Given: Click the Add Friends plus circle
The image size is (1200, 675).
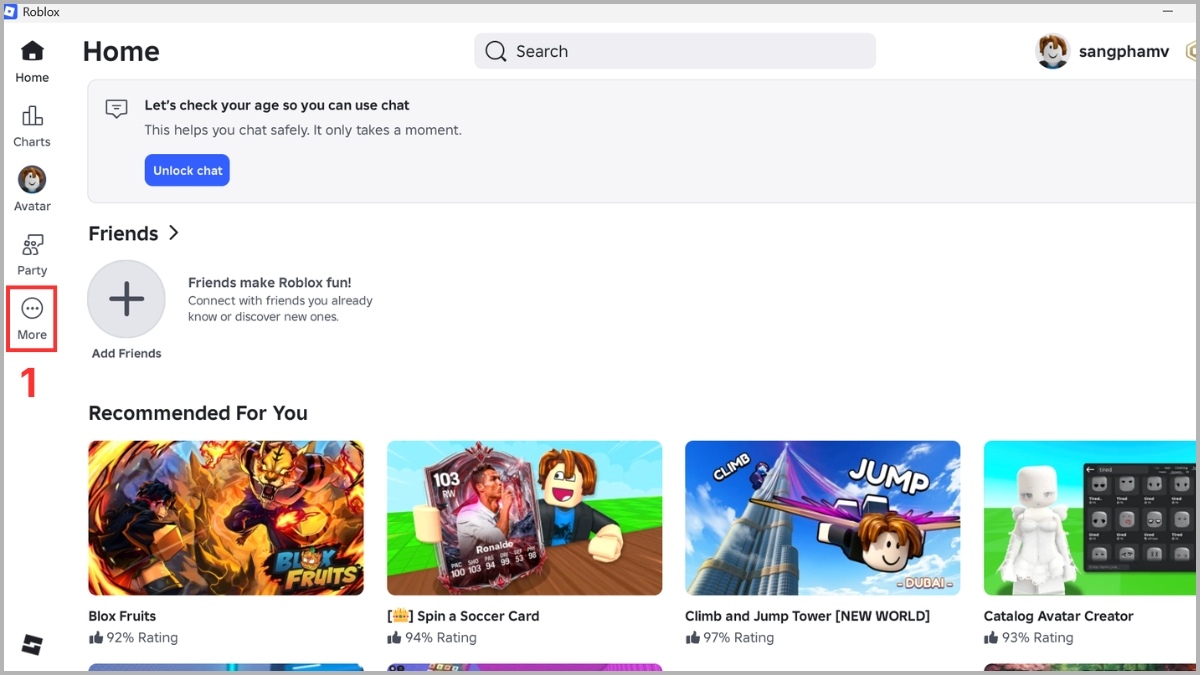Looking at the screenshot, I should click(x=126, y=299).
